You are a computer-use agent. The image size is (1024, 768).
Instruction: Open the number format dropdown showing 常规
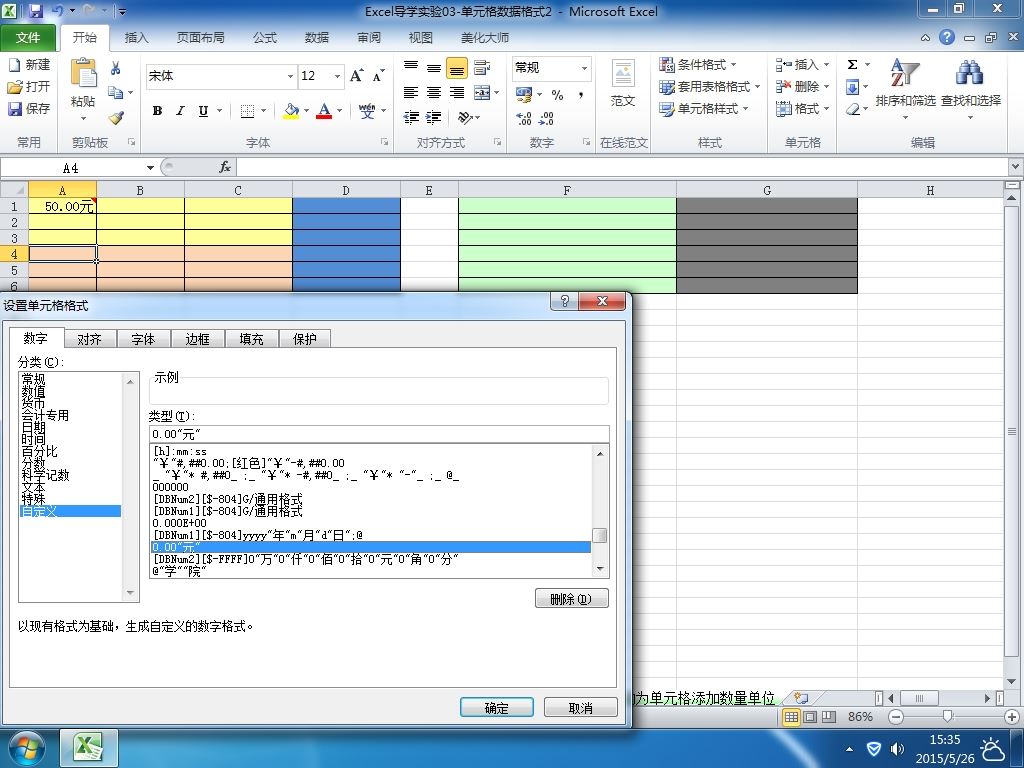584,68
